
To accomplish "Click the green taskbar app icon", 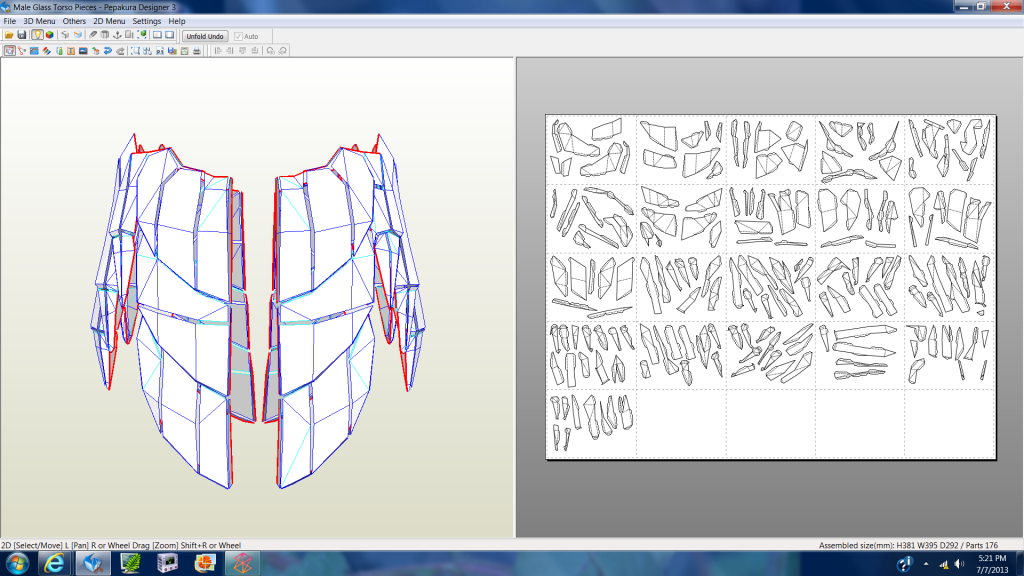I will pos(131,564).
